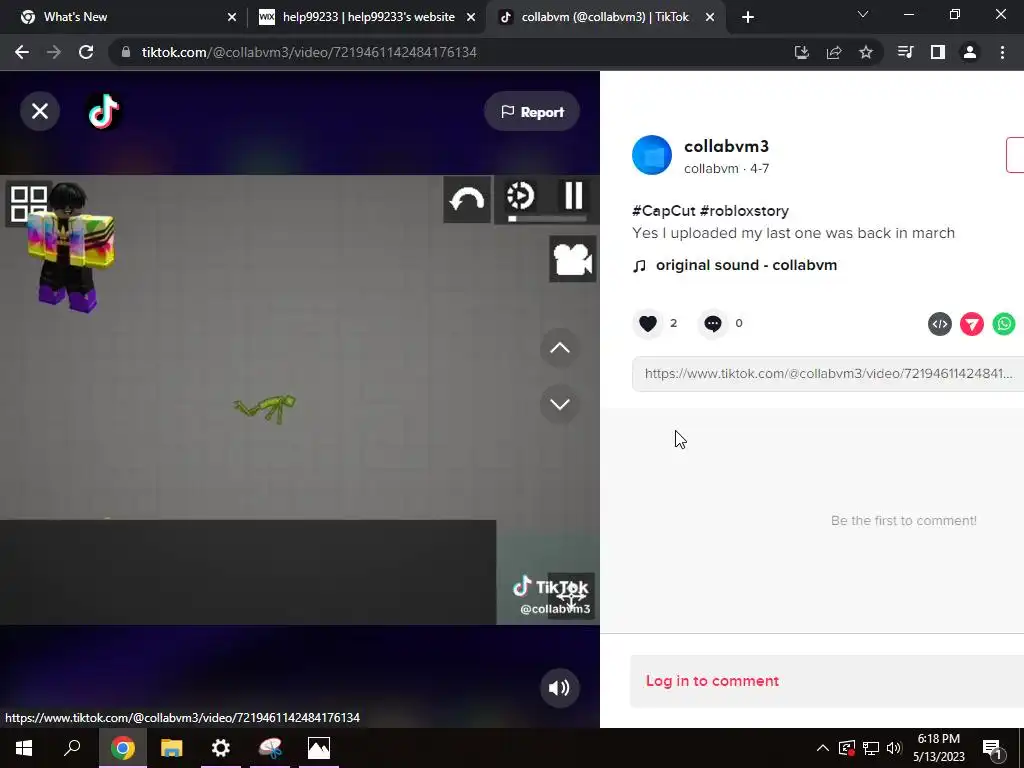Show hidden system tray icons

[823, 748]
